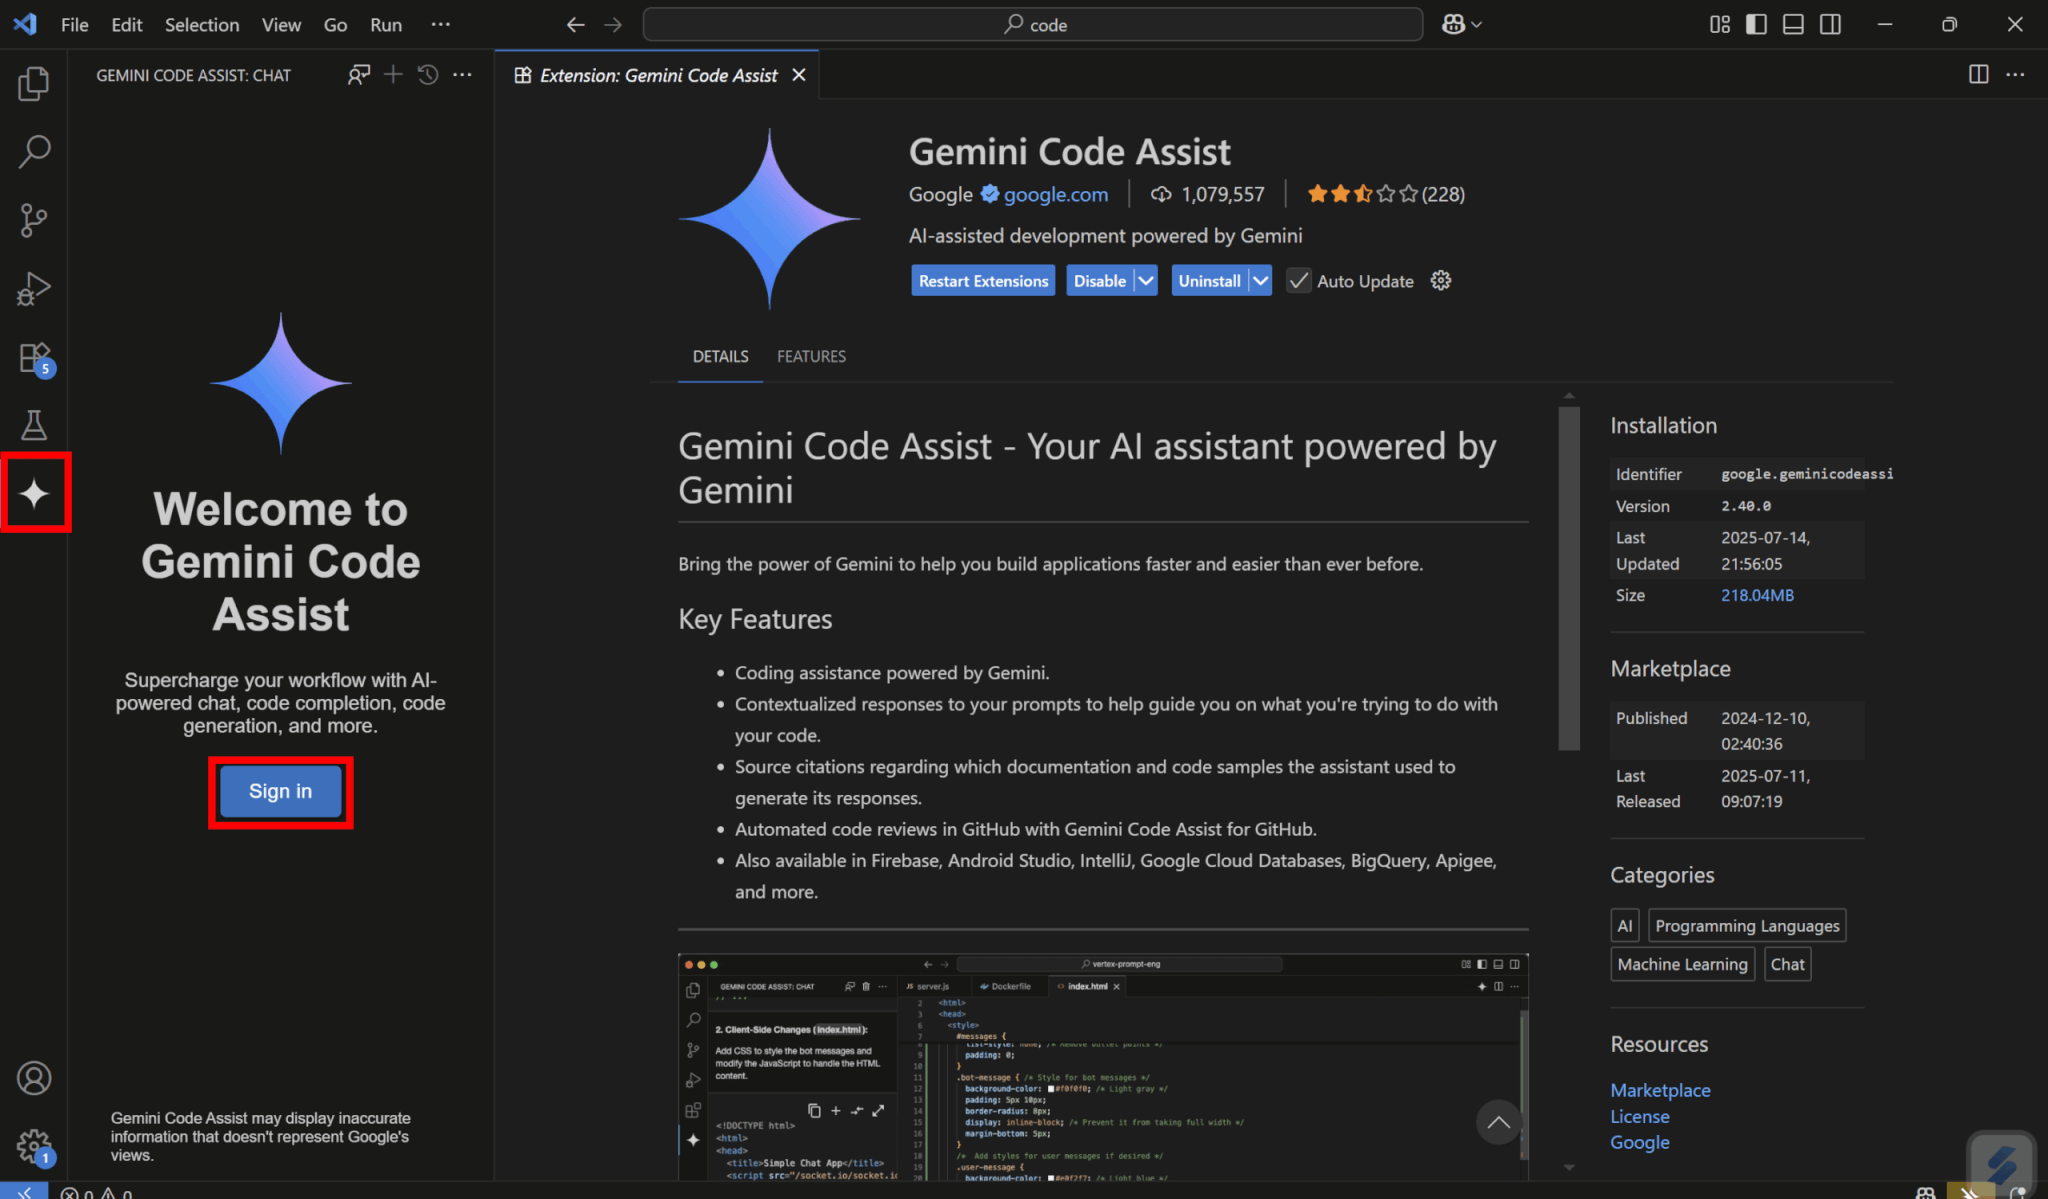Open Gemini chat panel more actions

tap(462, 75)
